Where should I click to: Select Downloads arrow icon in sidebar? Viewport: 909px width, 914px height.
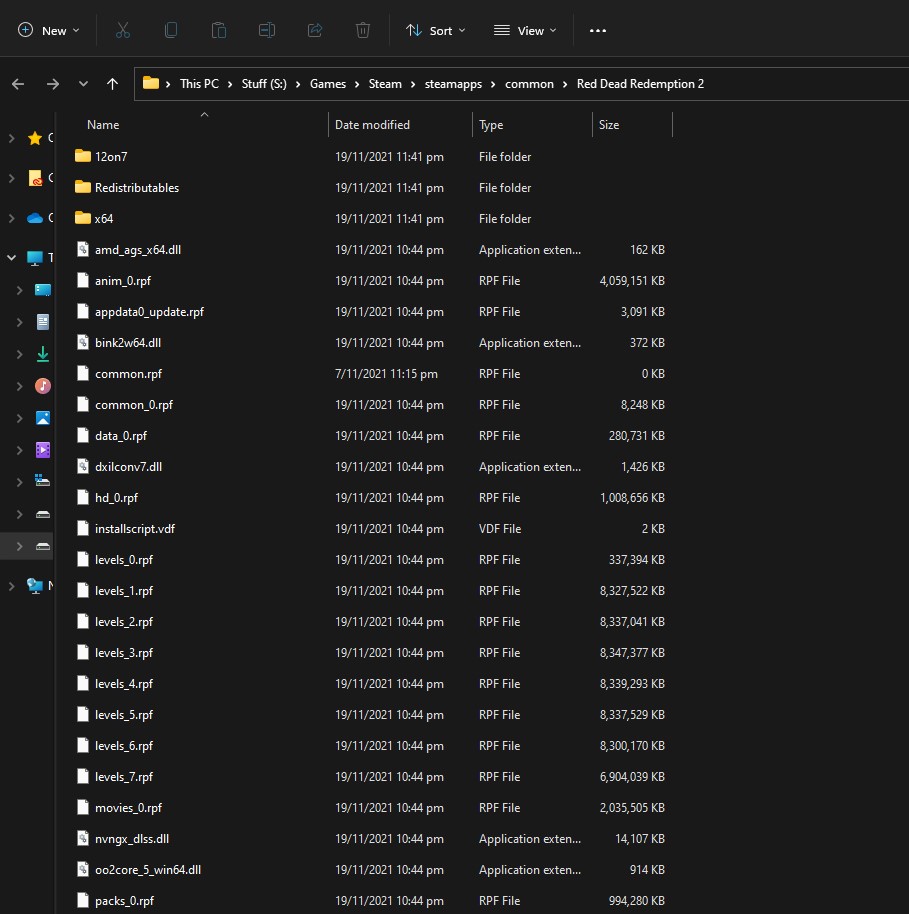tap(43, 354)
